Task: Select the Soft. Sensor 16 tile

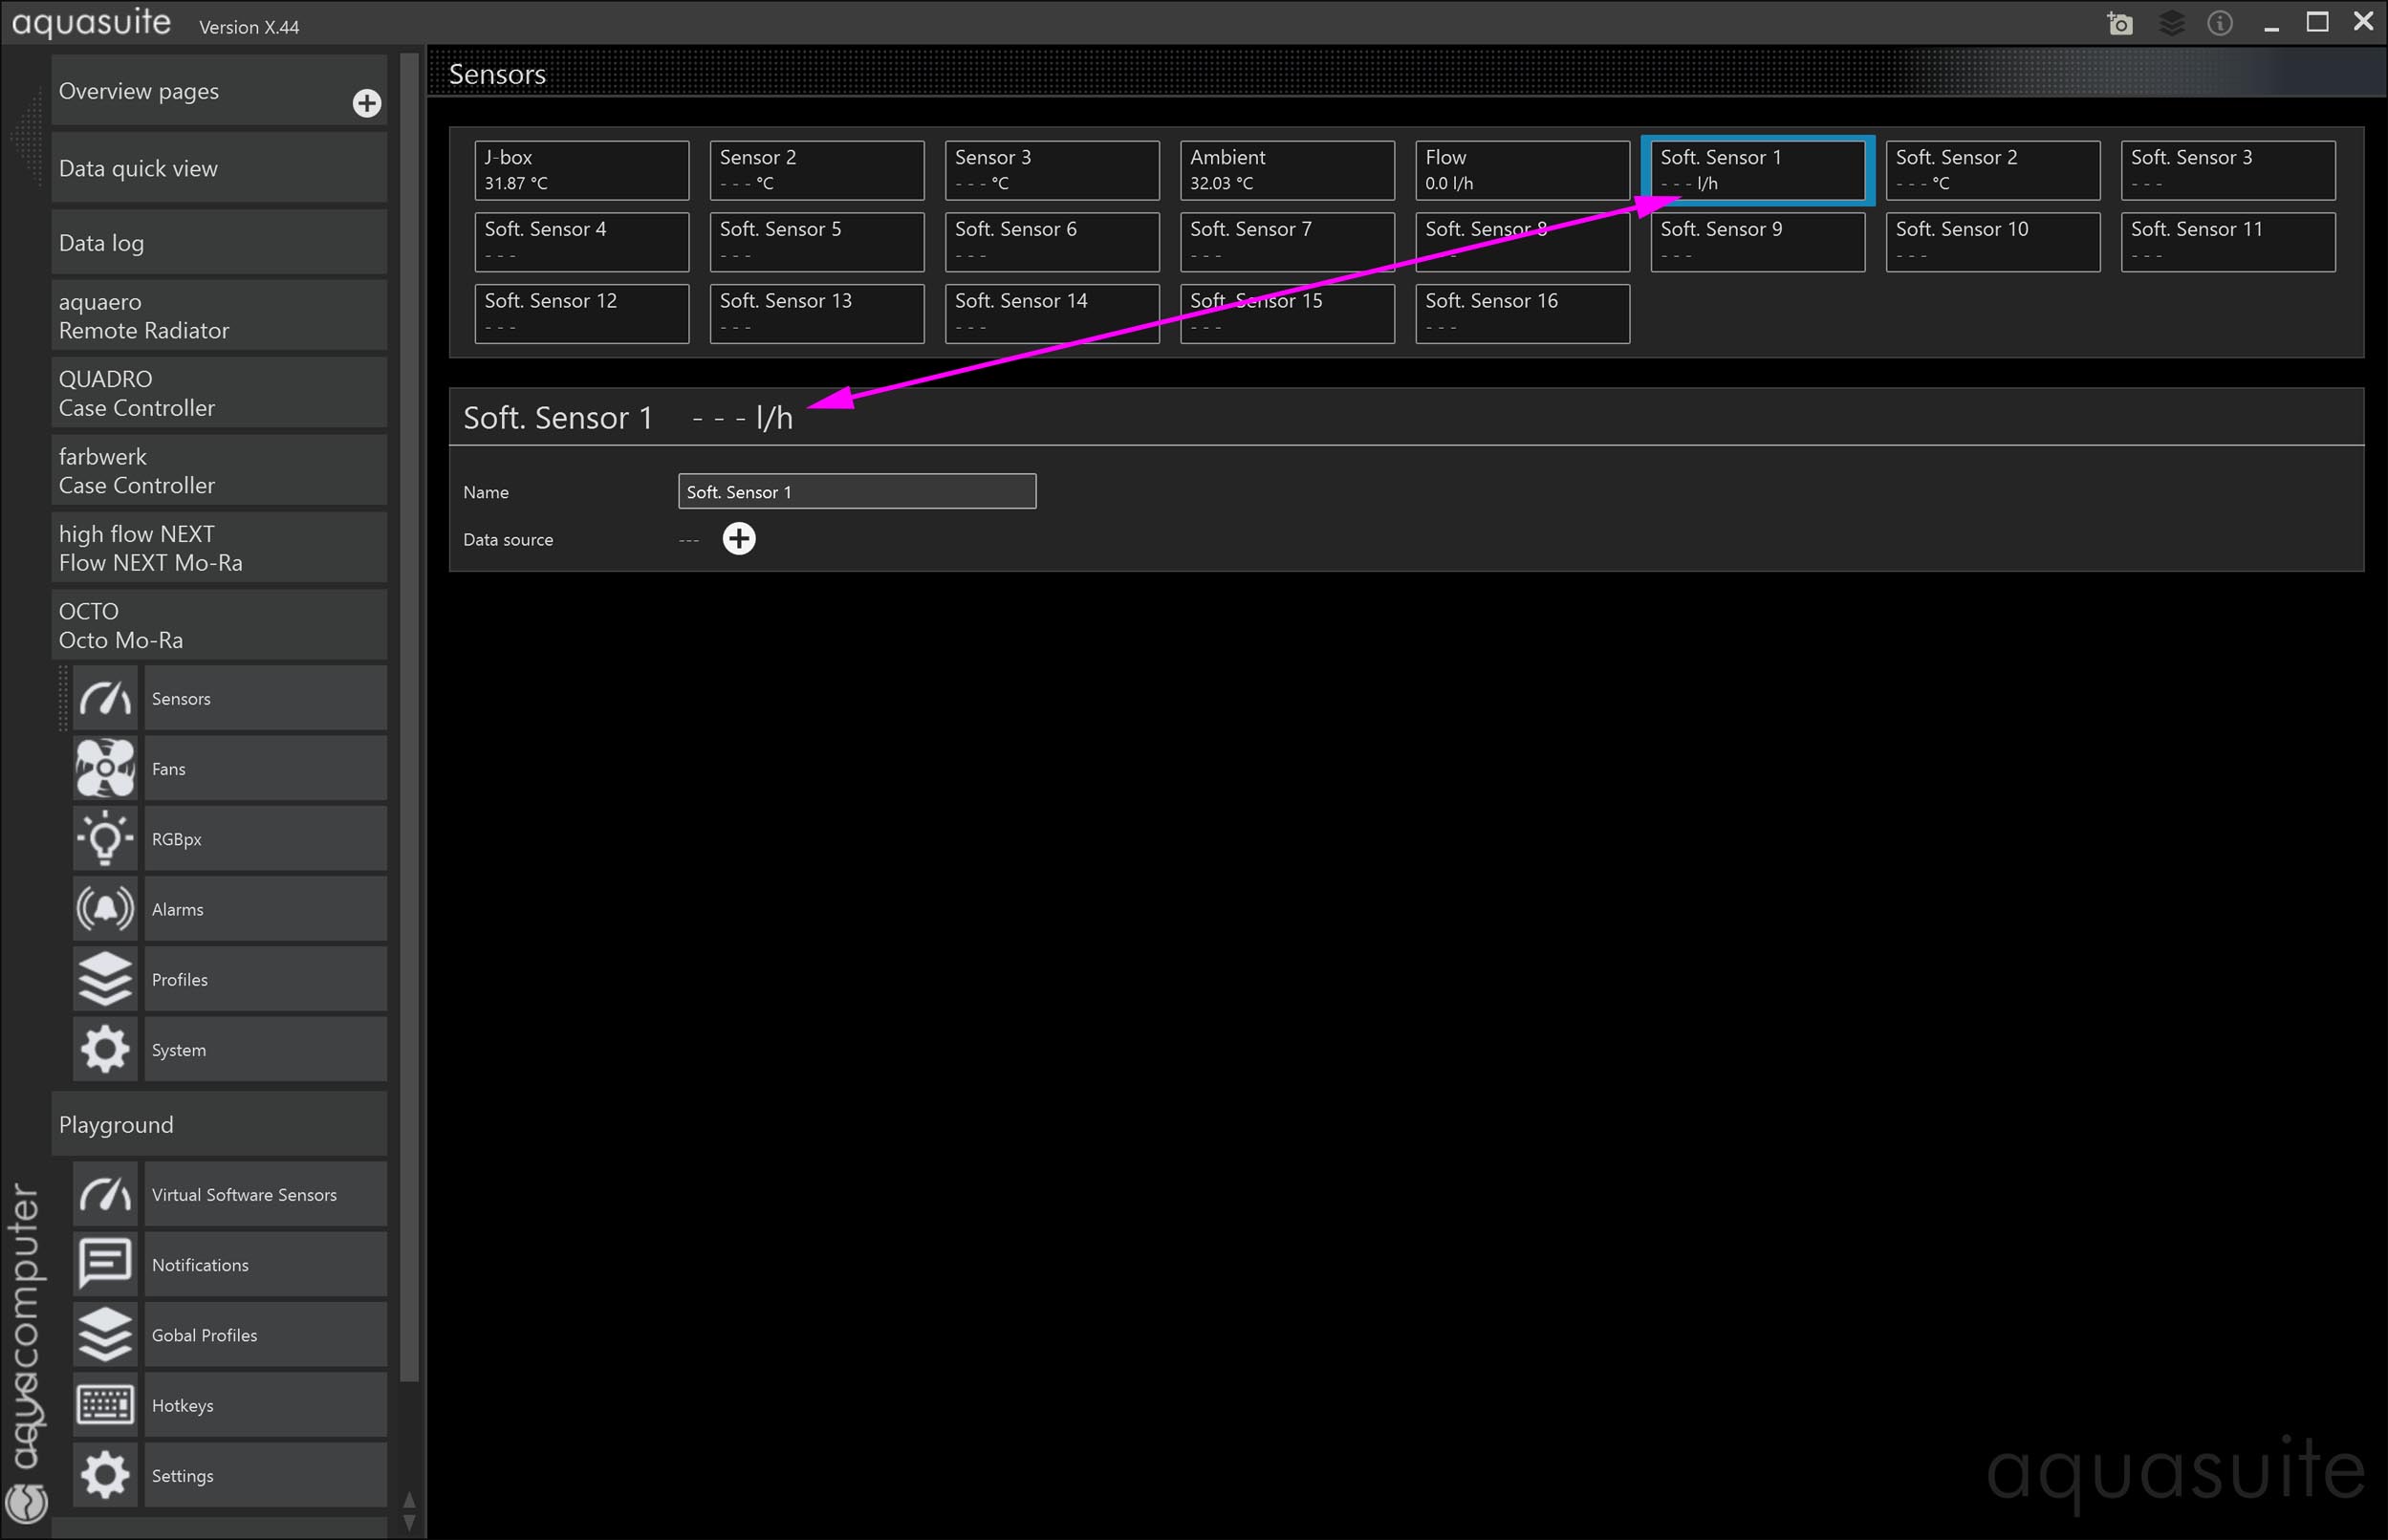Action: (x=1522, y=314)
